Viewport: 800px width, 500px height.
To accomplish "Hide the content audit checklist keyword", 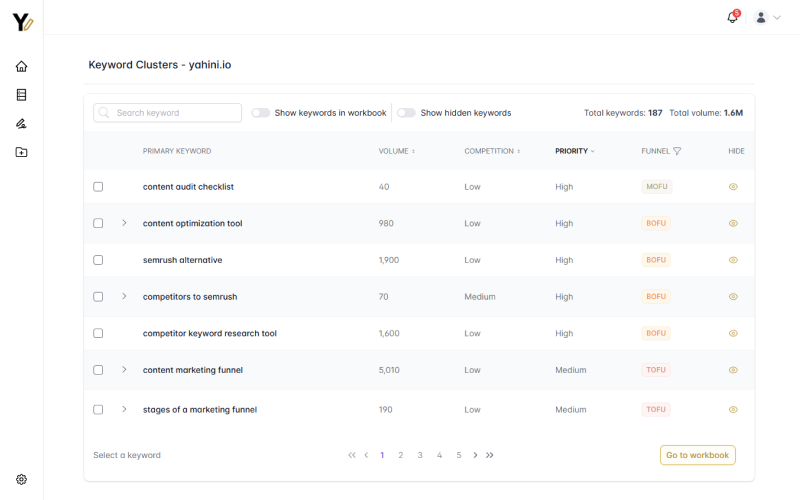I will [733, 187].
